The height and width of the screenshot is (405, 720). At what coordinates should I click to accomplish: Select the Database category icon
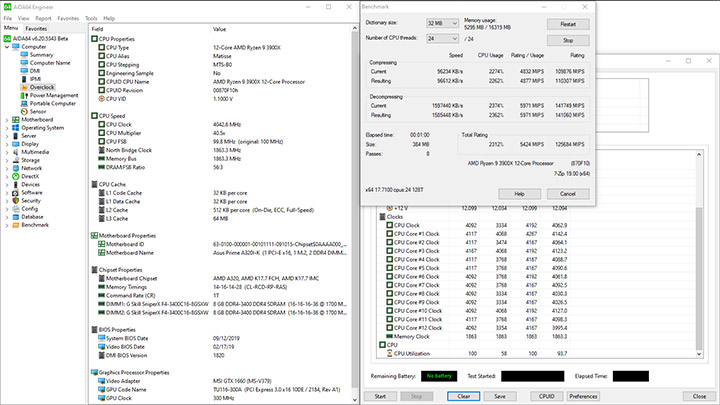pyautogui.click(x=16, y=217)
